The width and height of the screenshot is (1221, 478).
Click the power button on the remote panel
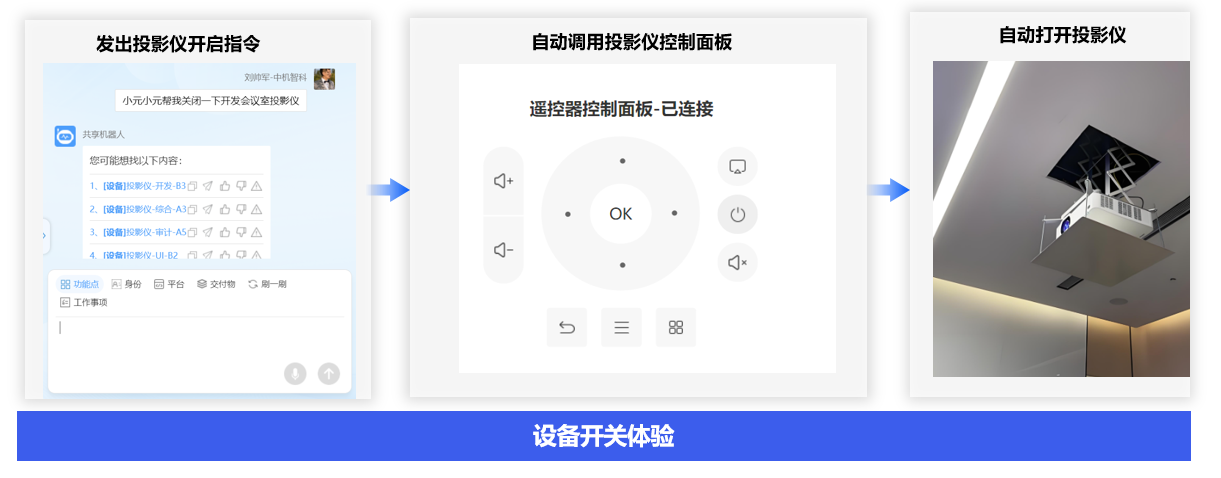pyautogui.click(x=737, y=214)
